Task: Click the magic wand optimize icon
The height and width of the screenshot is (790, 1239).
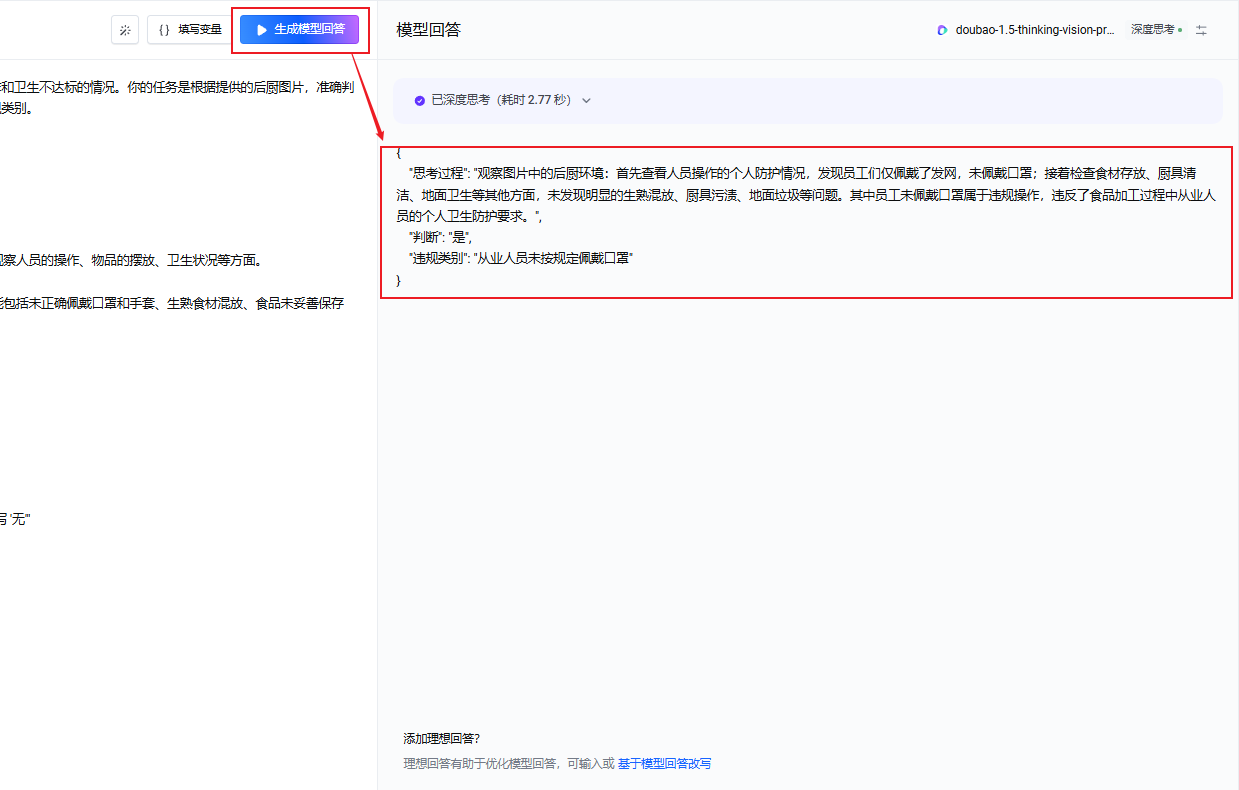Action: [x=125, y=30]
